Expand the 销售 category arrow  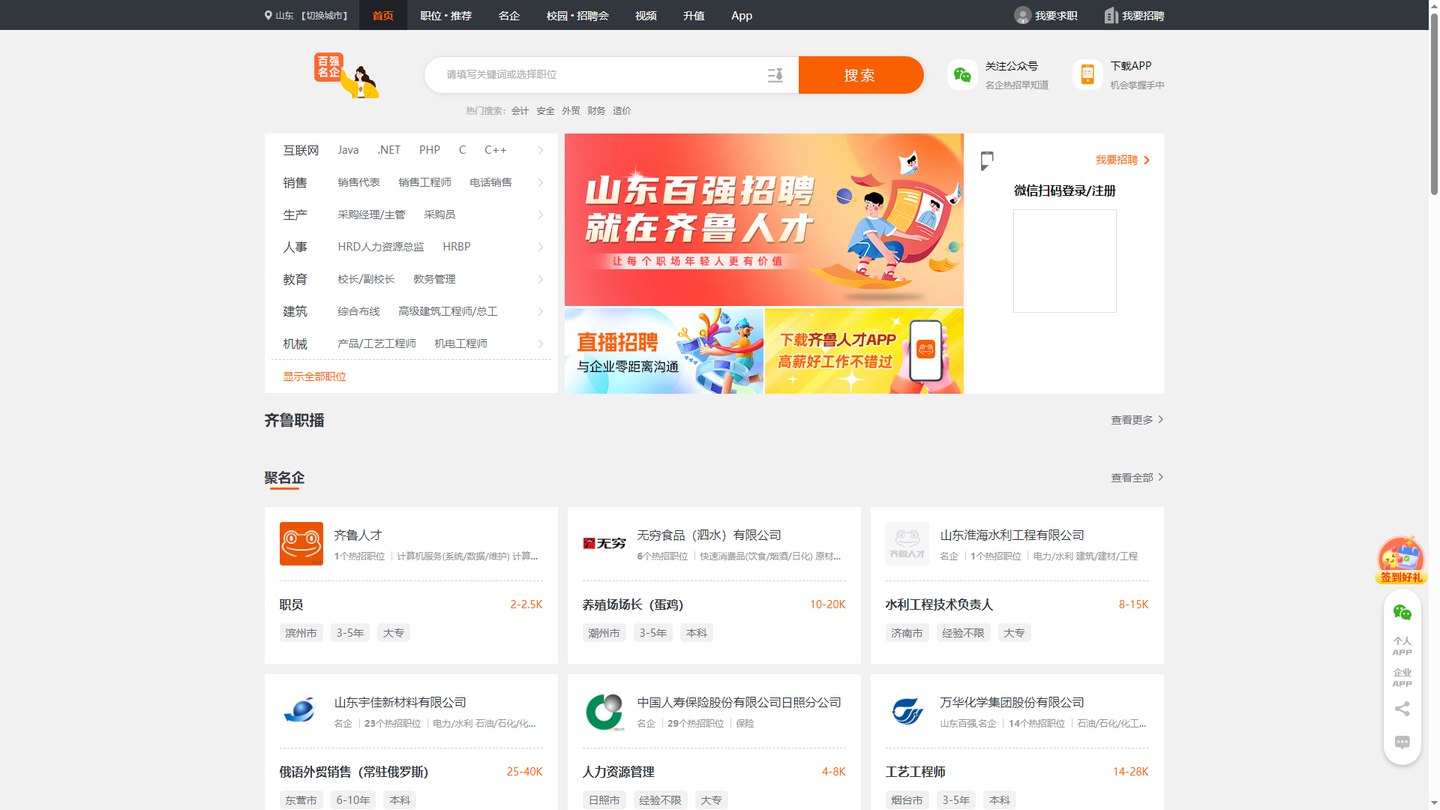pyautogui.click(x=540, y=183)
